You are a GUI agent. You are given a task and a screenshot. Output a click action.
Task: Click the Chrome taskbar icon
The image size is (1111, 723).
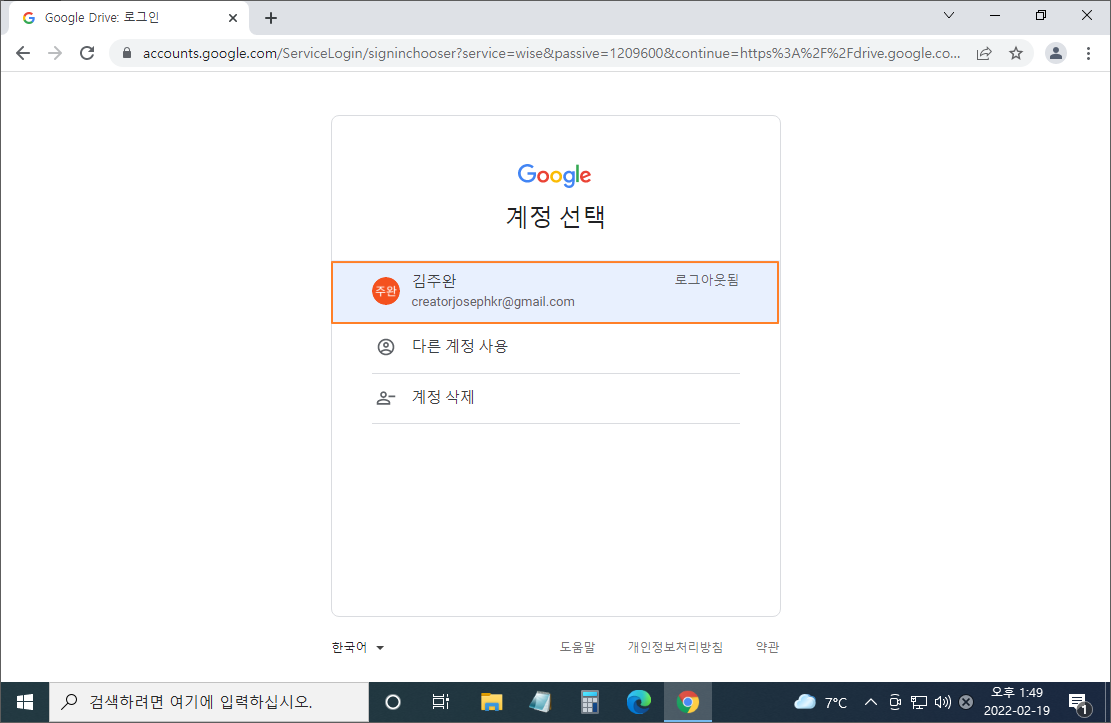pyautogui.click(x=687, y=702)
